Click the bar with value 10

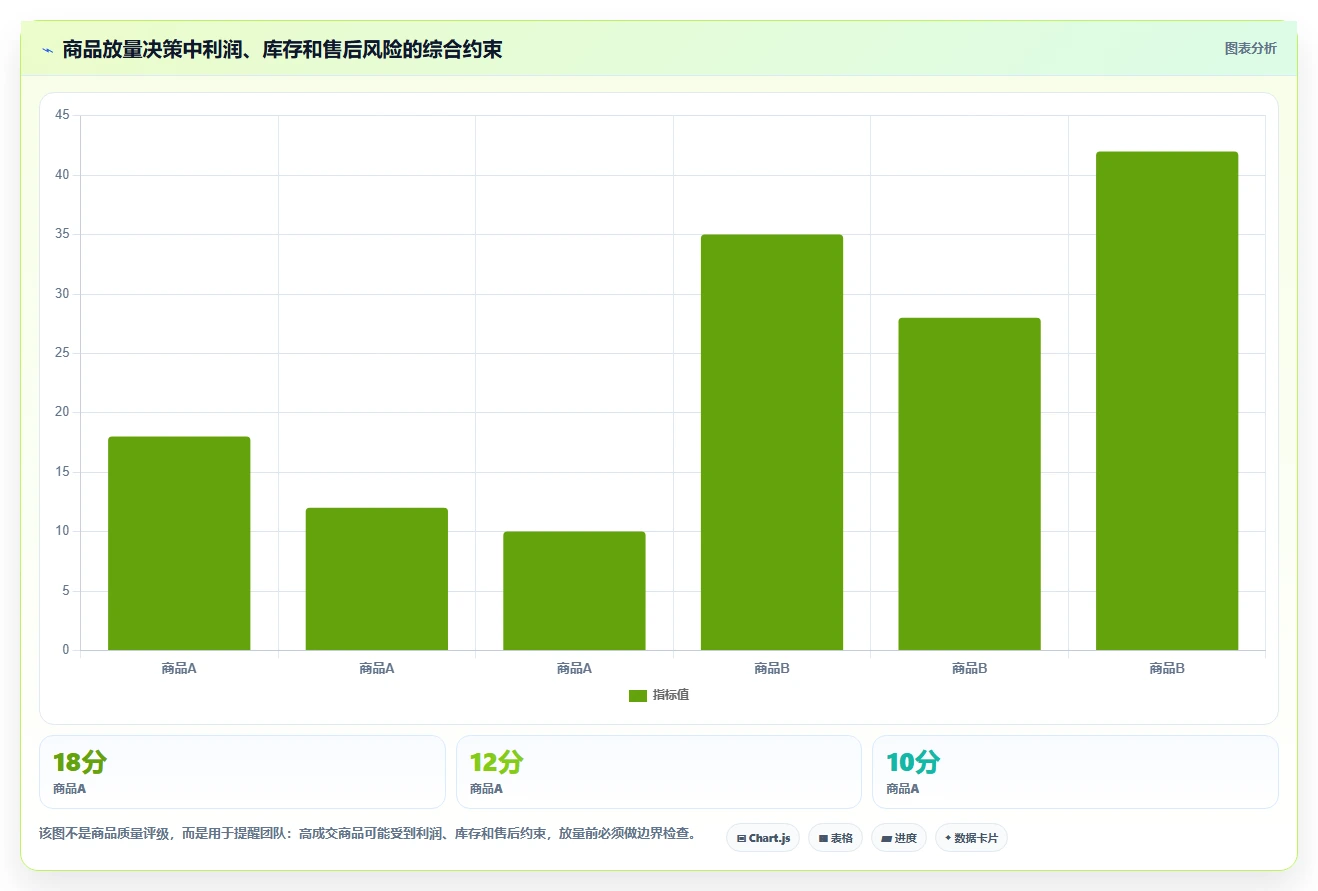tap(574, 591)
